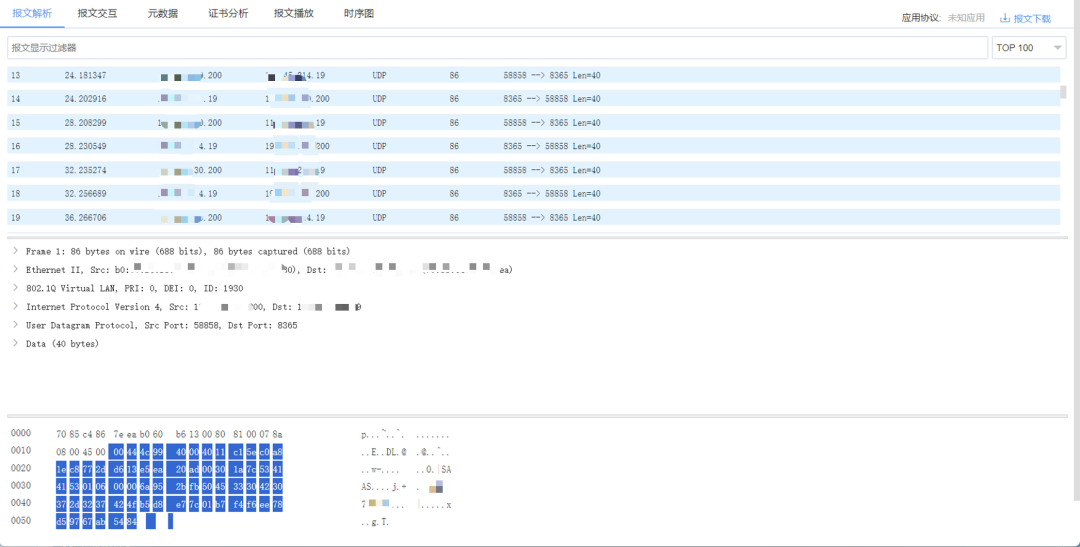
Task: Click ASCII dump text 'AS....j.+'
Action: click(x=384, y=487)
